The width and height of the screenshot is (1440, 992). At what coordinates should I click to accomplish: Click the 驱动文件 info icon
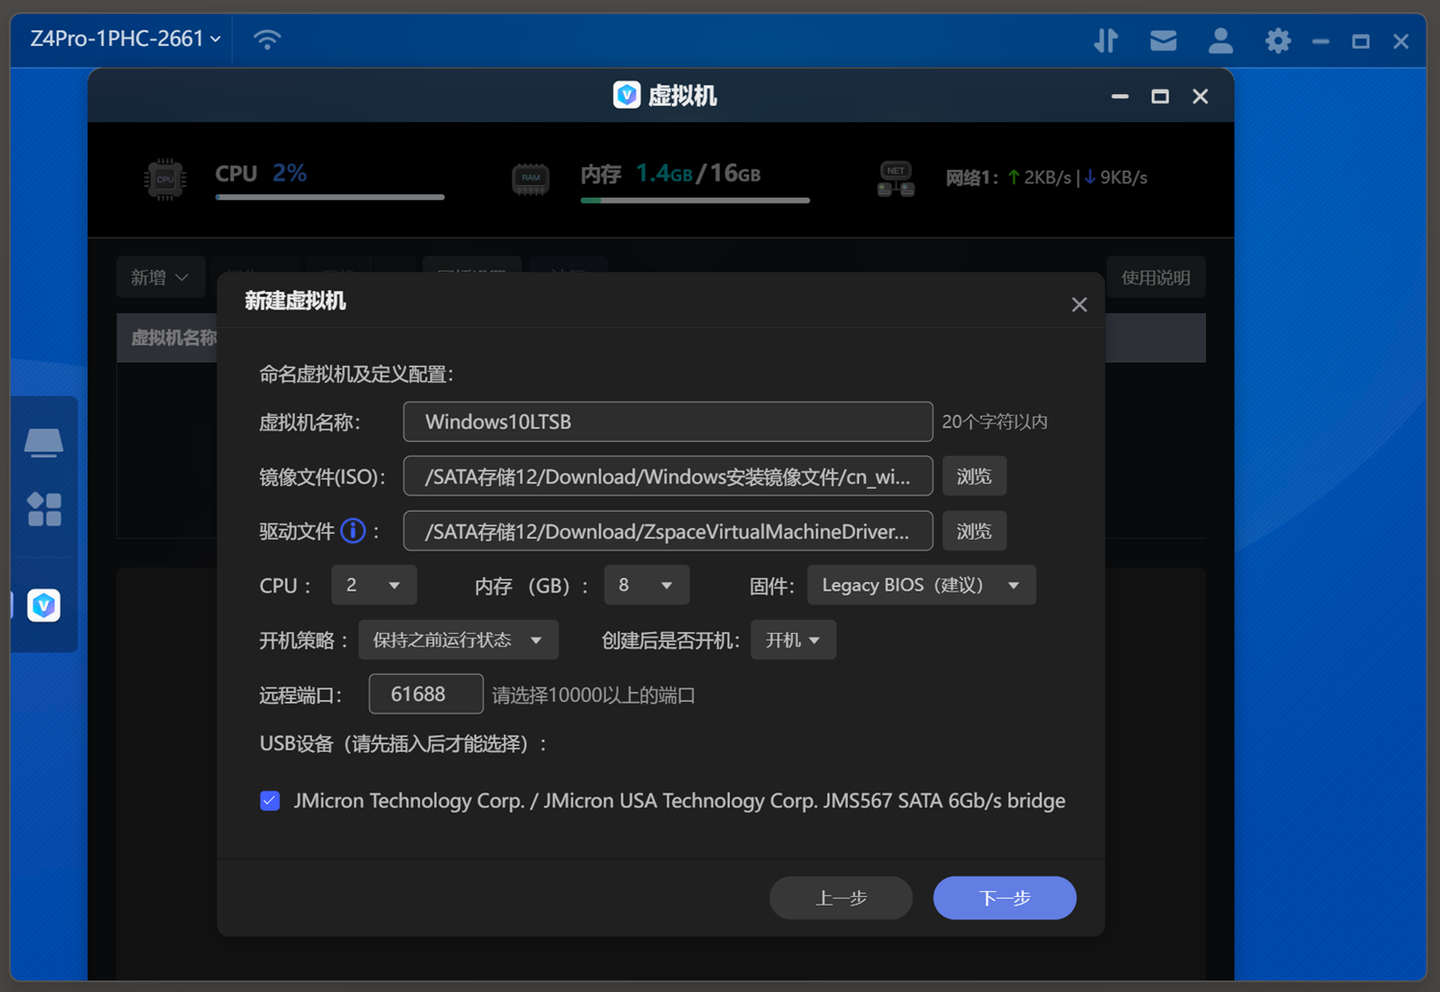pyautogui.click(x=353, y=531)
